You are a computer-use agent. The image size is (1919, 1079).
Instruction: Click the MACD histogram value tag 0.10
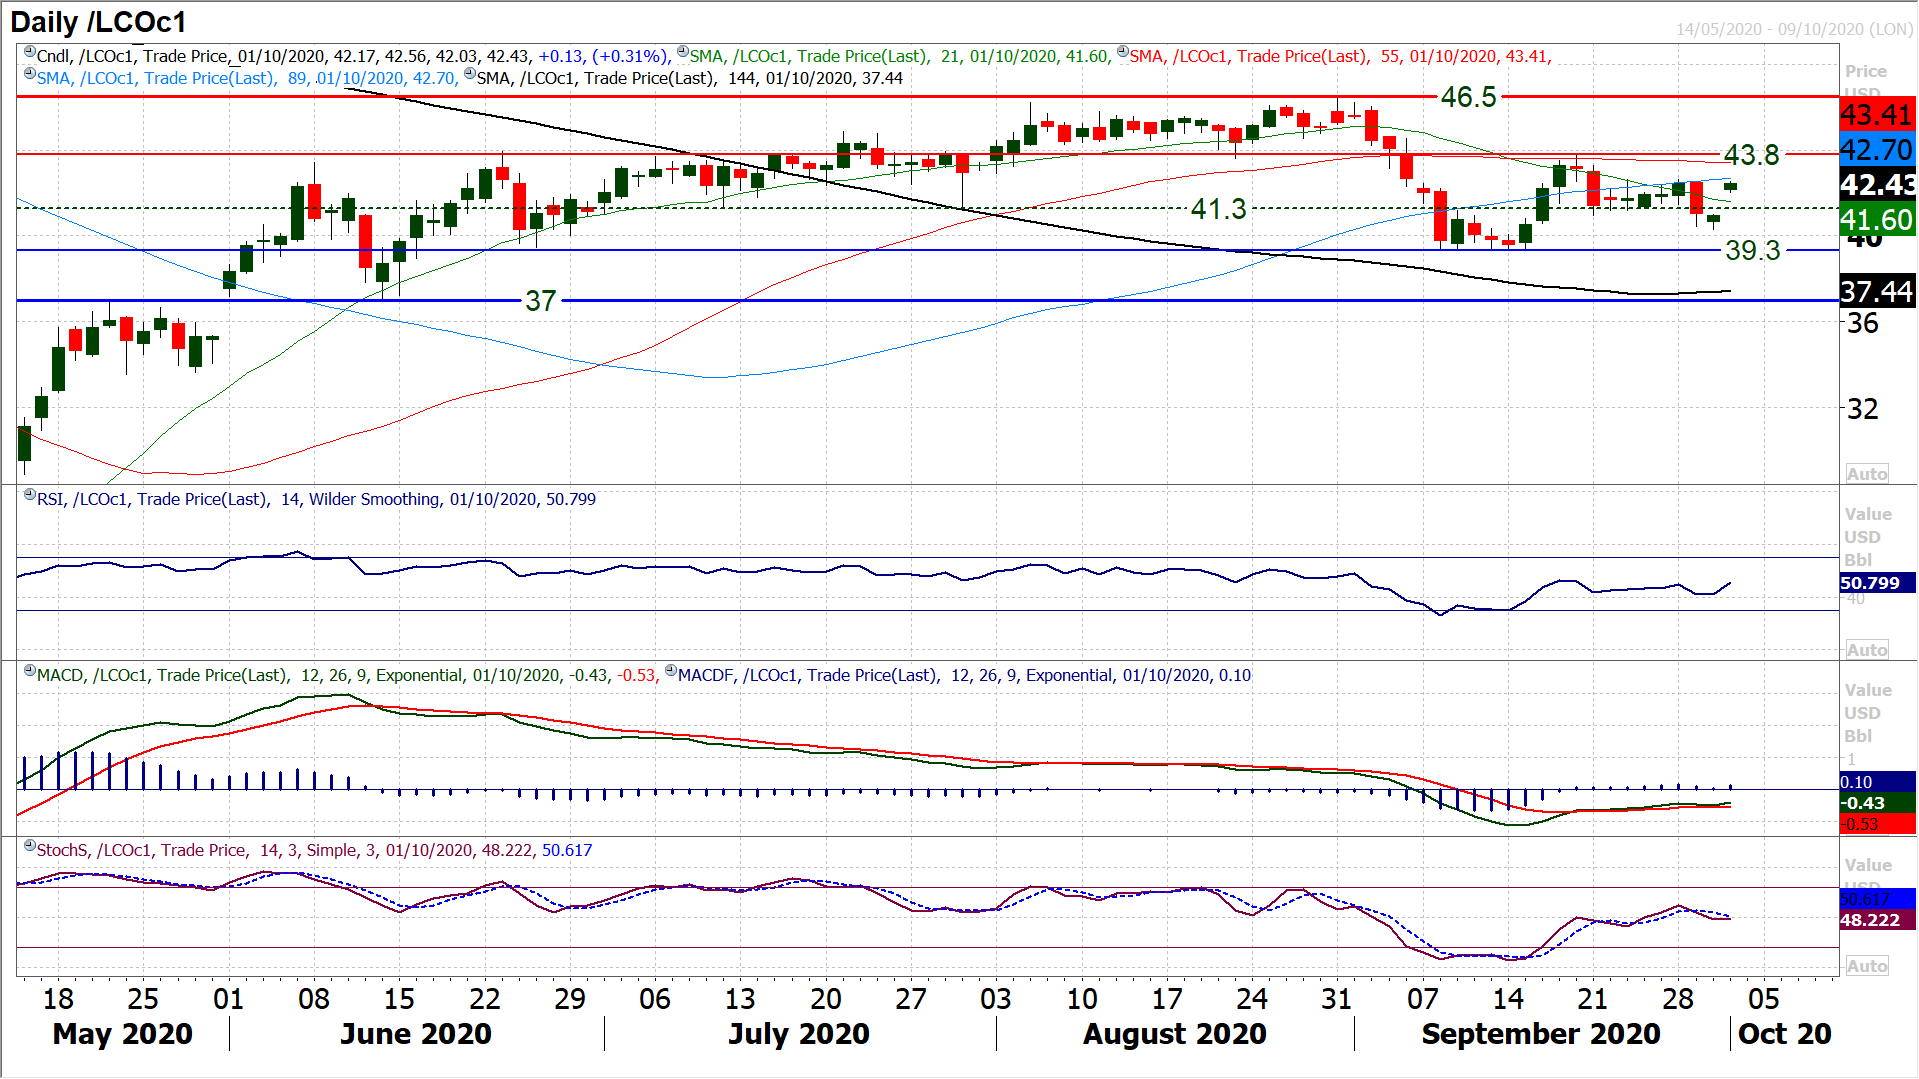tap(1877, 782)
